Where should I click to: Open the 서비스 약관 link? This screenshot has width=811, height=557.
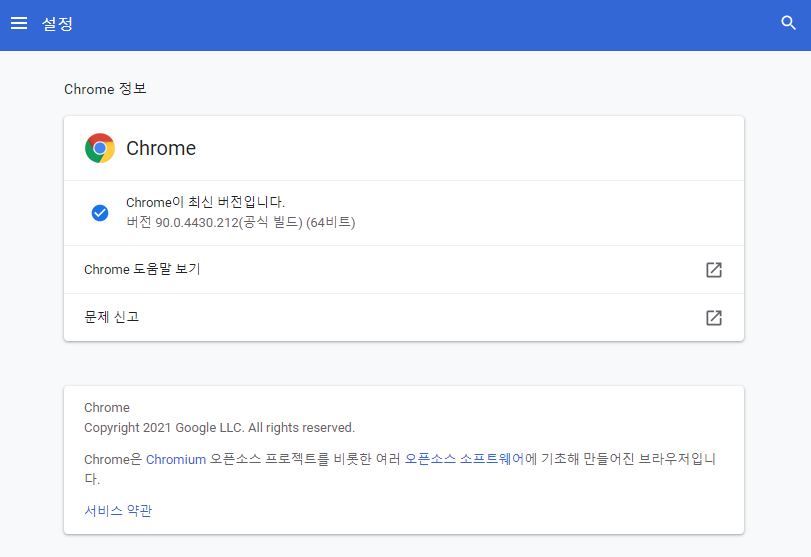click(x=118, y=510)
